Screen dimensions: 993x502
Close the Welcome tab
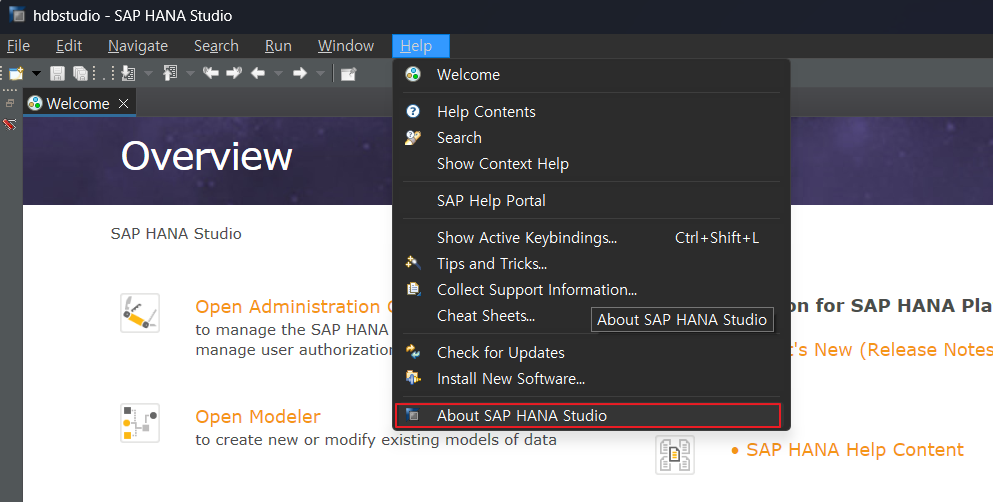pyautogui.click(x=123, y=103)
